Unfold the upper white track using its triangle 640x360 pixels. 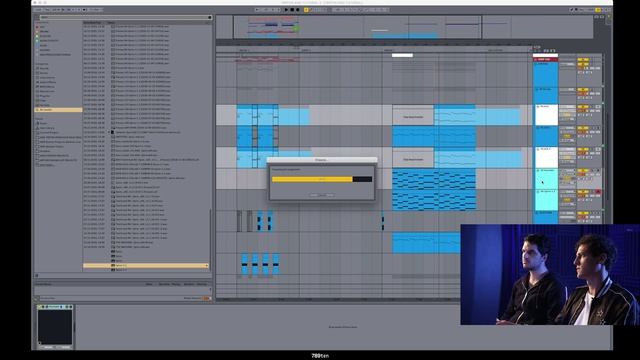pos(537,107)
